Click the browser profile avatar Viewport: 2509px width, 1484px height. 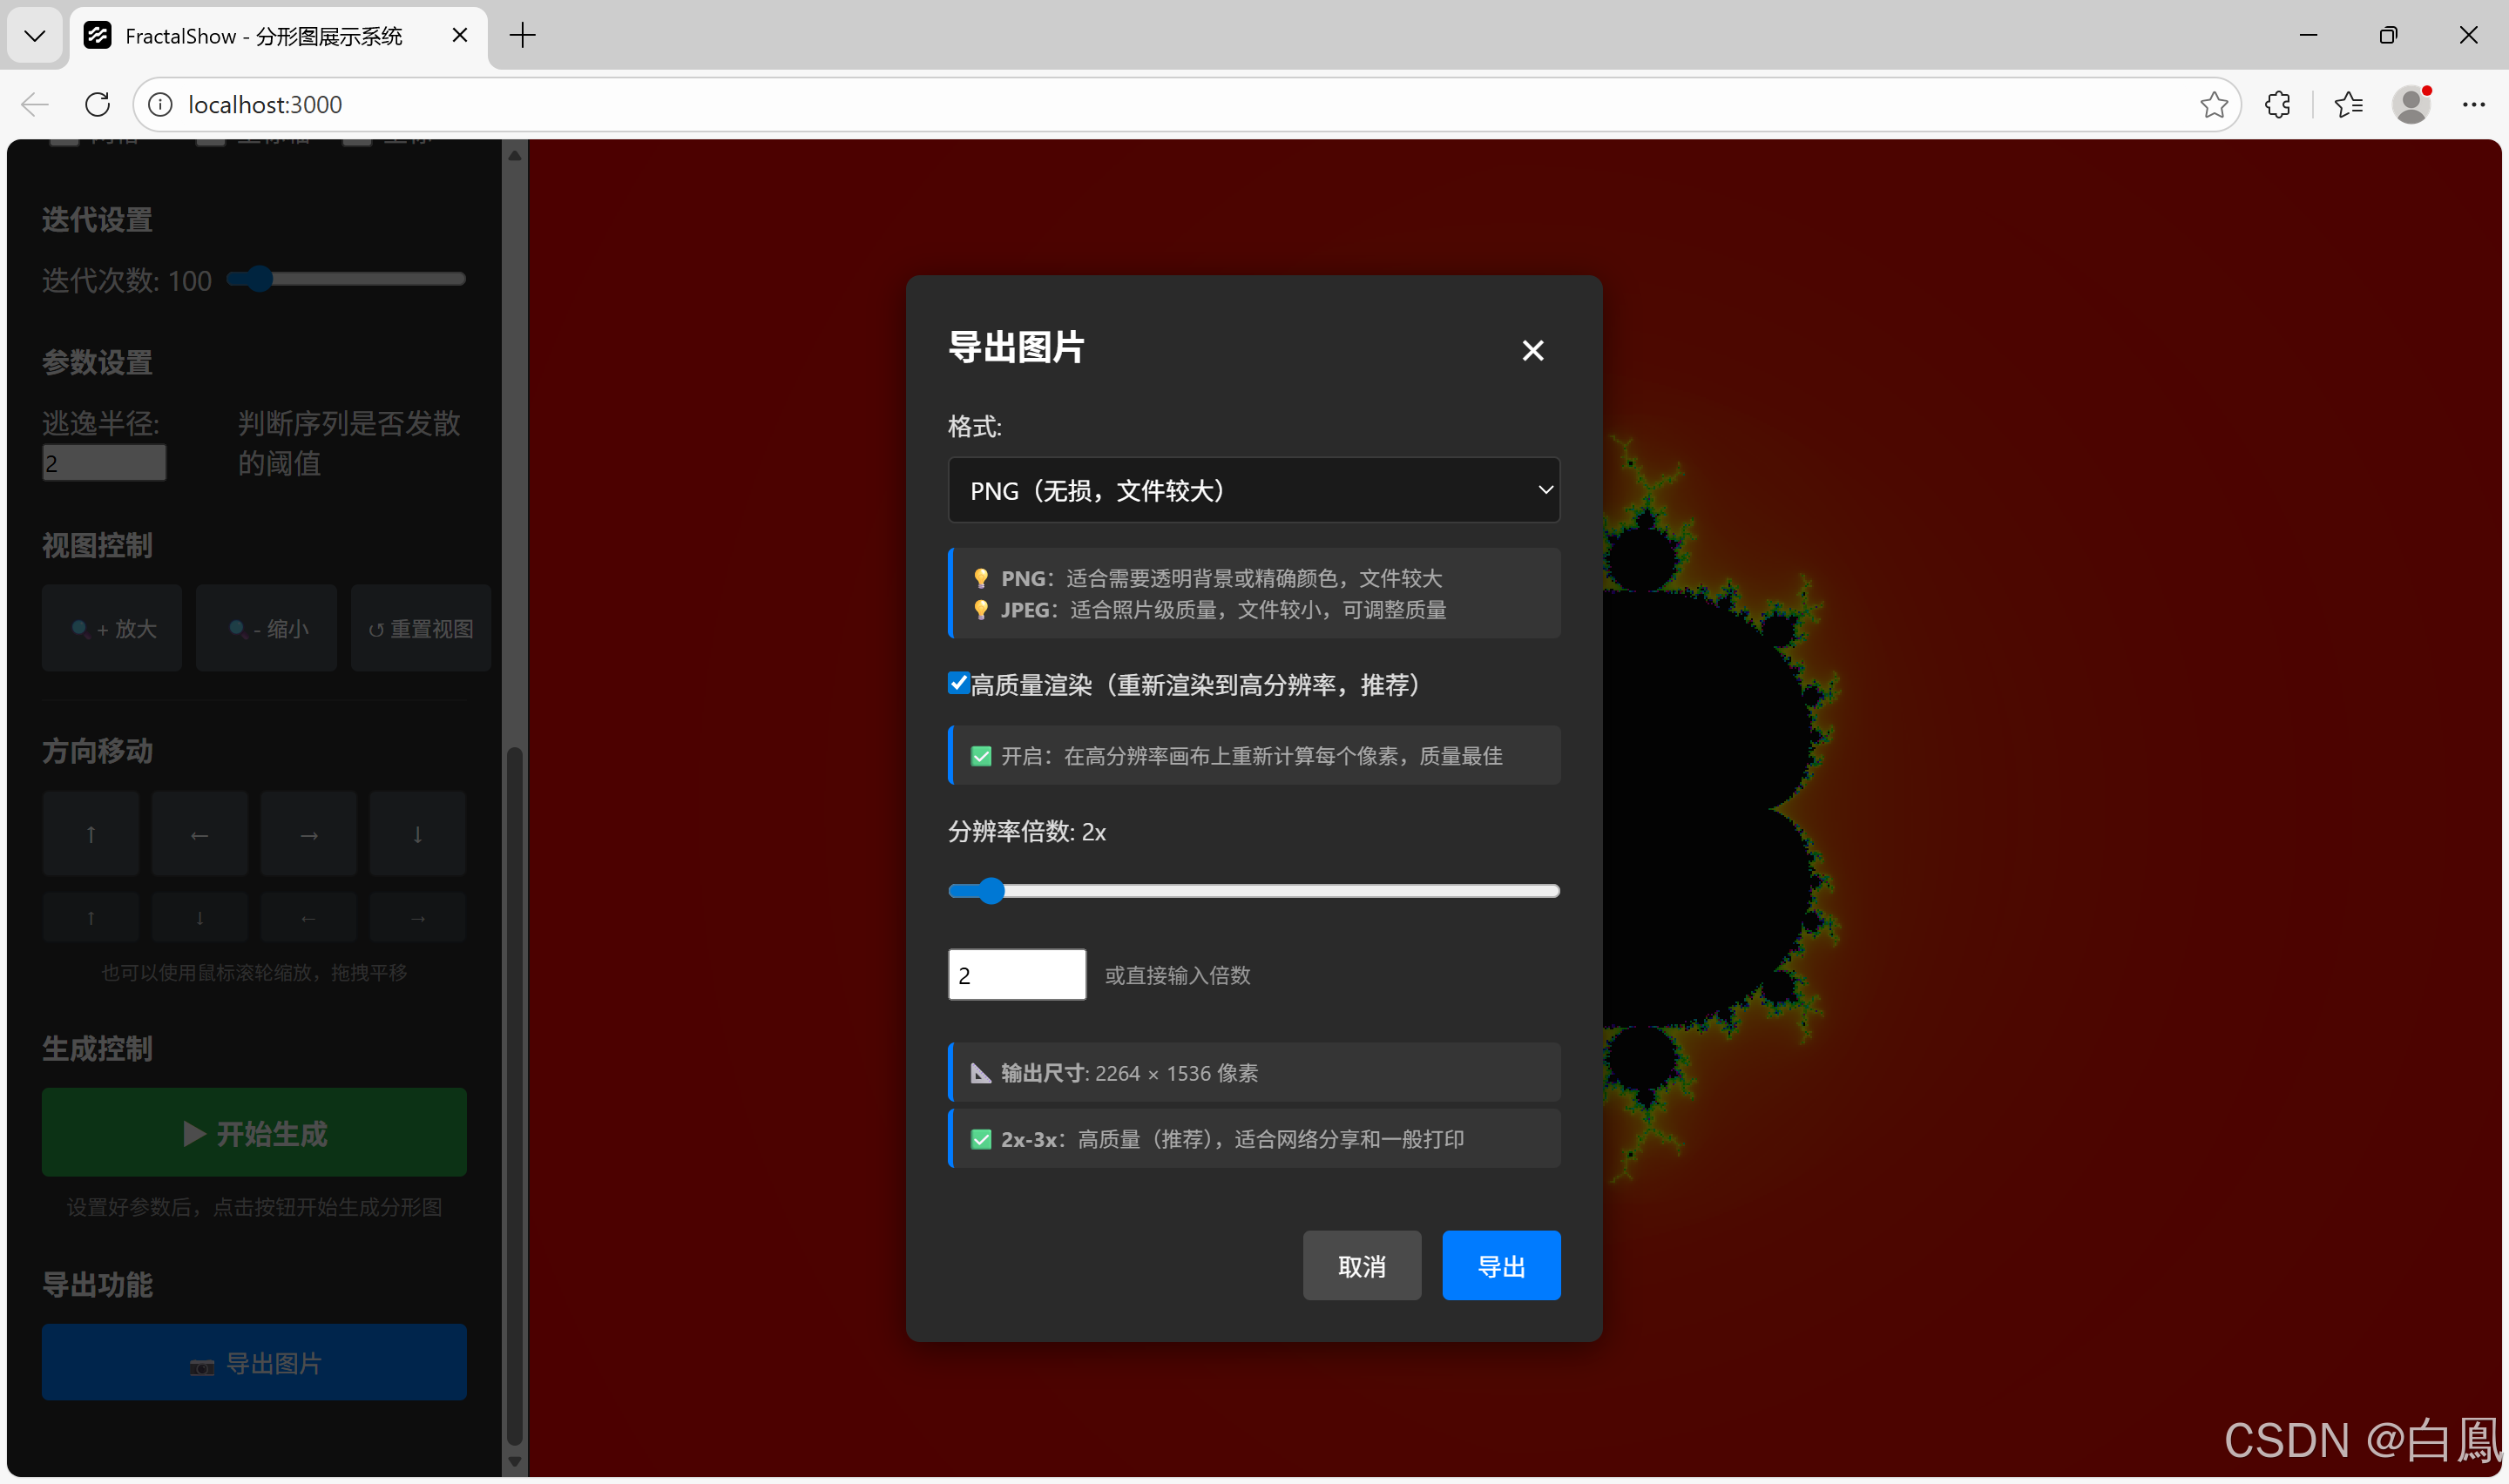2411,104
